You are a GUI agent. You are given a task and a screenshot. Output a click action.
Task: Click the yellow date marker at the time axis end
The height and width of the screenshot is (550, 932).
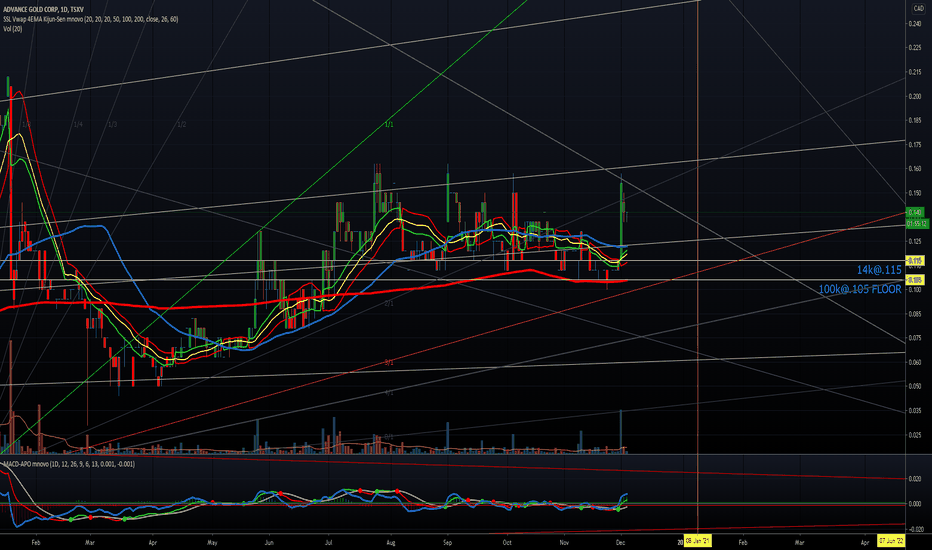pos(891,541)
